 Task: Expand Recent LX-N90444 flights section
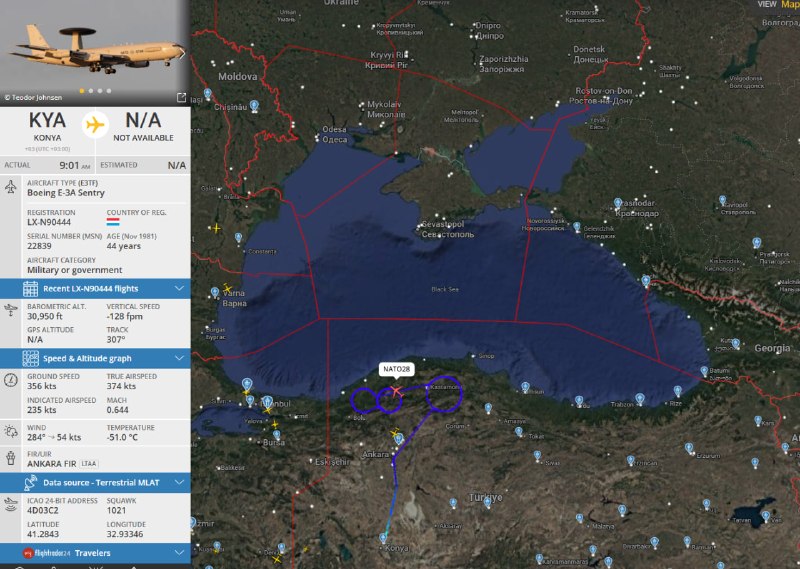179,289
